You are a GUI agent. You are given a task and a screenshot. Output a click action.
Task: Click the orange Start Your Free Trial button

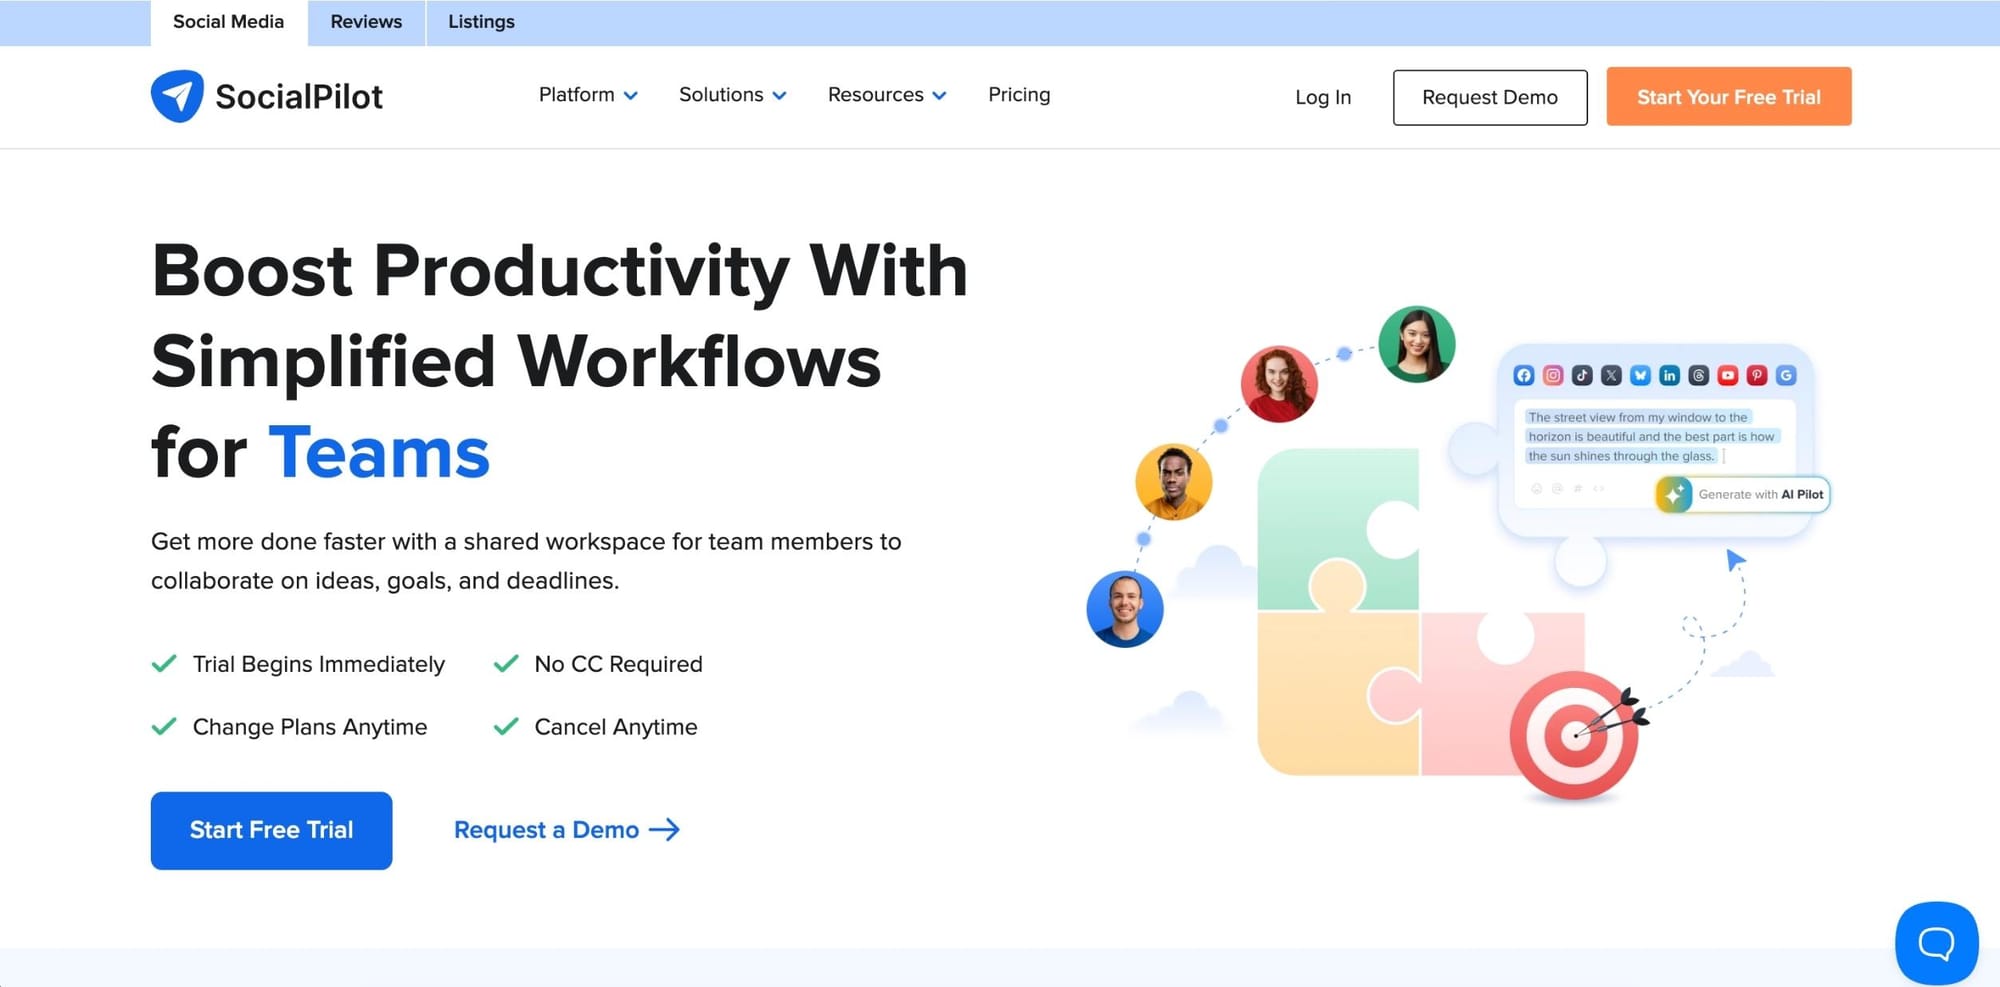tap(1729, 96)
